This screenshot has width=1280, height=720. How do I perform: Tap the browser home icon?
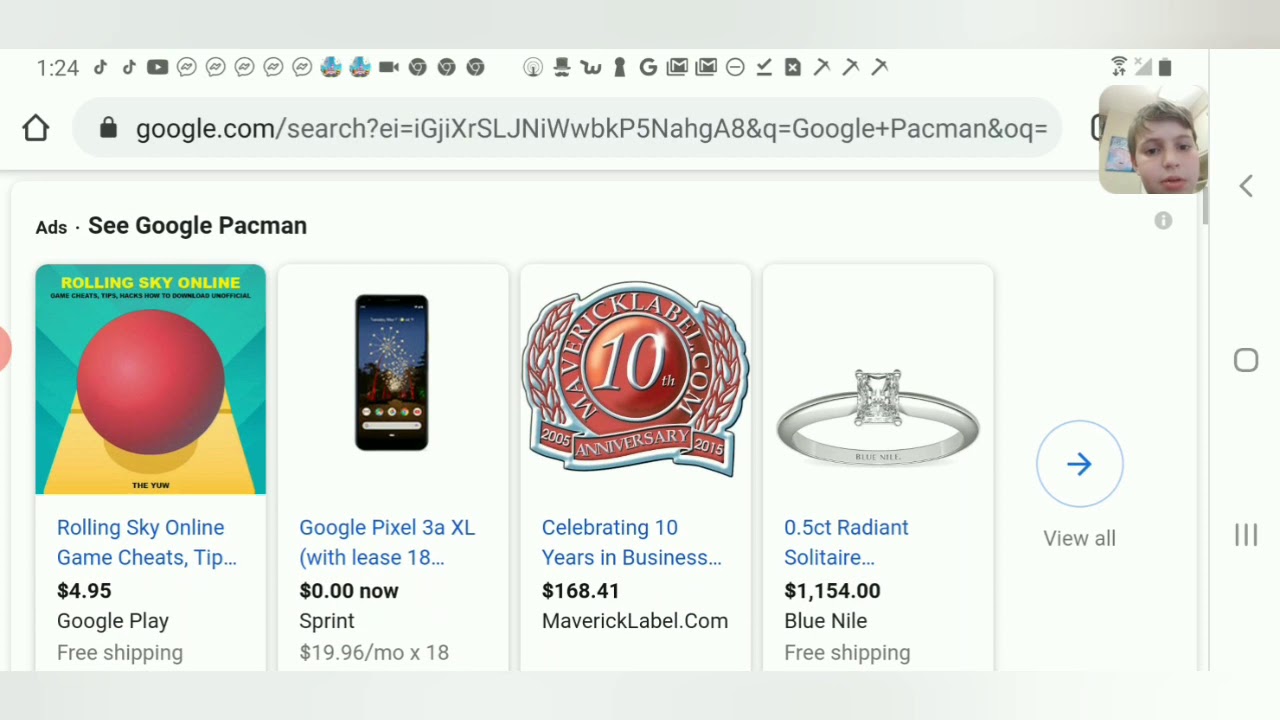[36, 128]
